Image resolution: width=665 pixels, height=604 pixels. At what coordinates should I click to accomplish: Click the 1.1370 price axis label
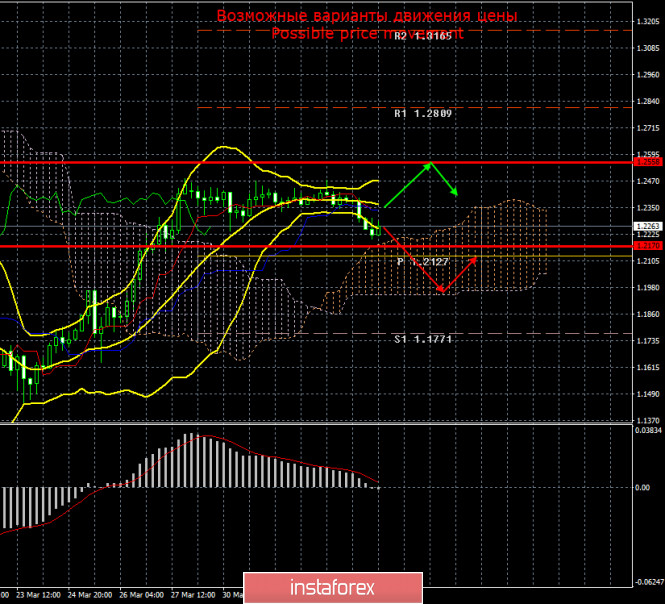coord(648,420)
